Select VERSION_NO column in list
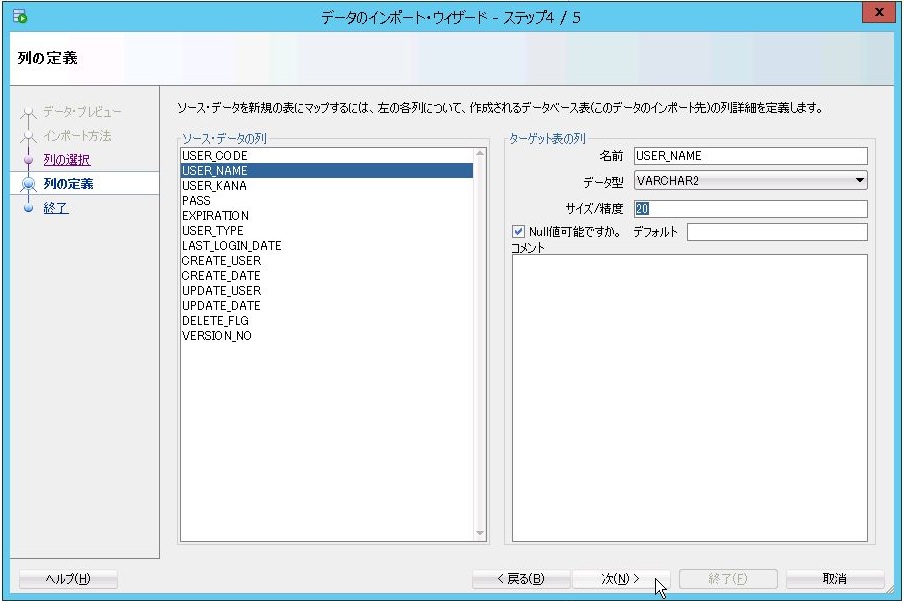The image size is (904, 601). pyautogui.click(x=216, y=336)
